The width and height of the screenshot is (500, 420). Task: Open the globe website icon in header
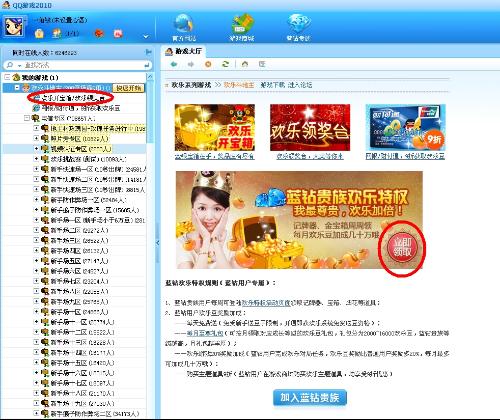pos(184,24)
